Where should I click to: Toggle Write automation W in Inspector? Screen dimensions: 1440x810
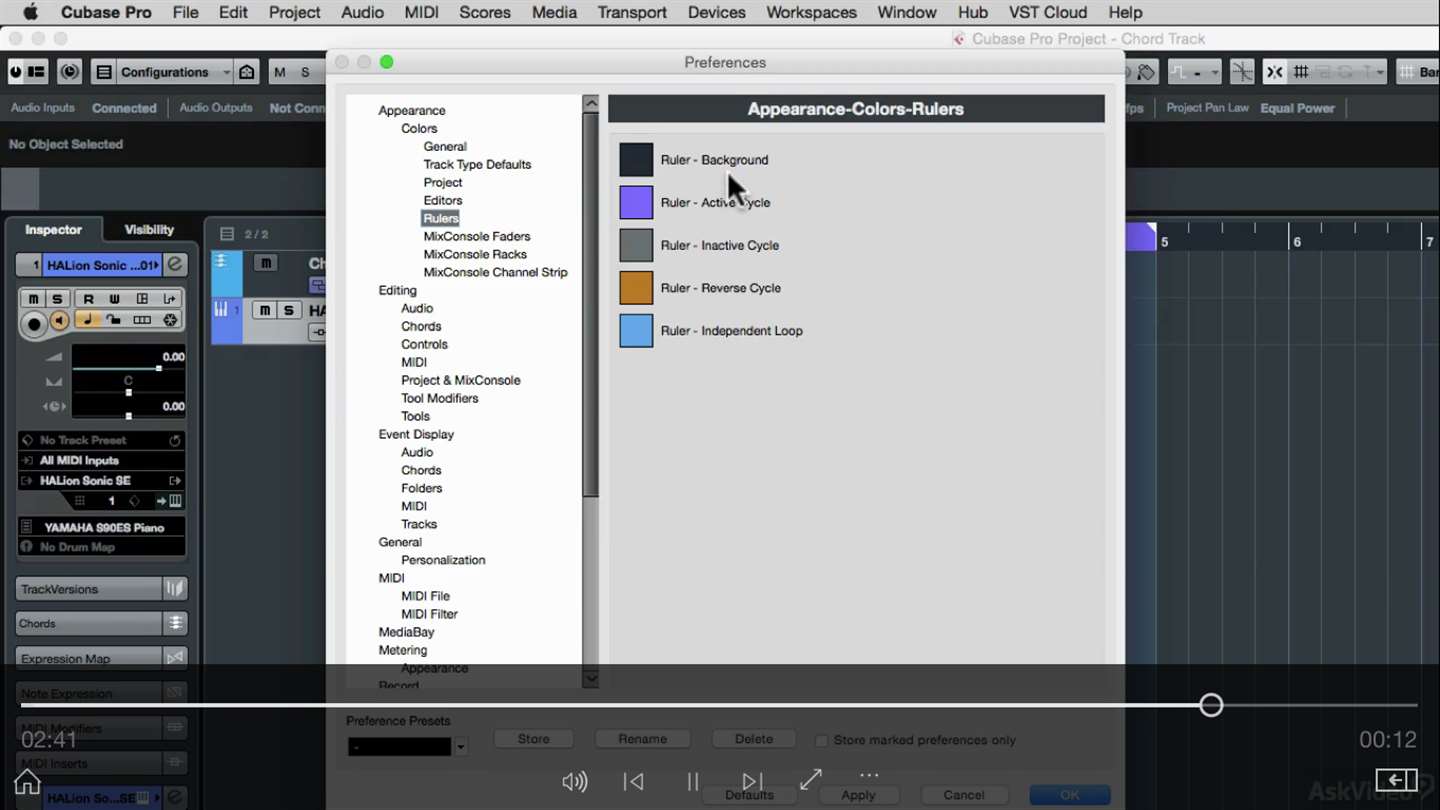pyautogui.click(x=114, y=299)
